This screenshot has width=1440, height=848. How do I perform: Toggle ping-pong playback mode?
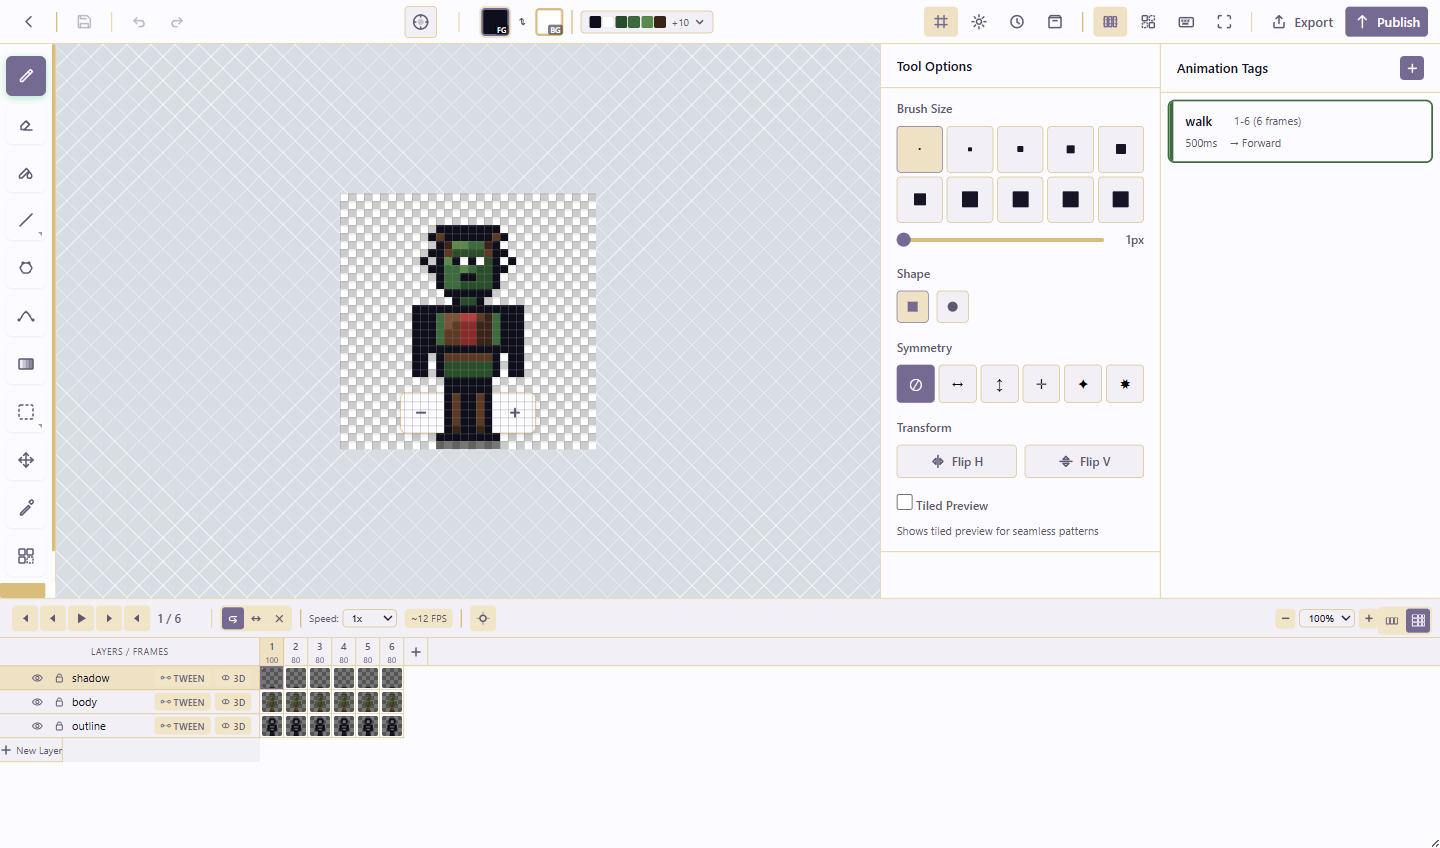click(x=256, y=618)
